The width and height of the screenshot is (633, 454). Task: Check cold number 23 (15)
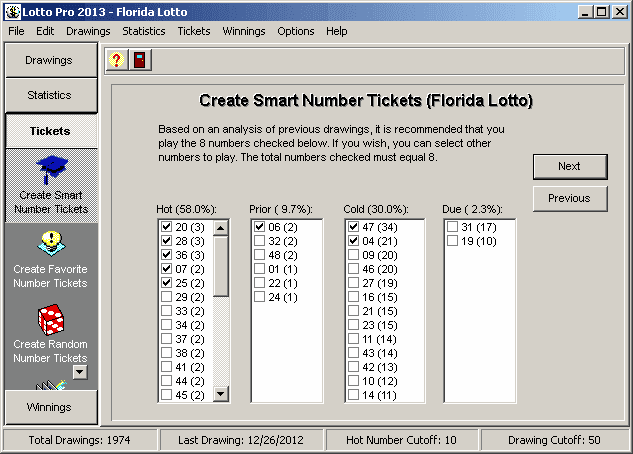(354, 325)
